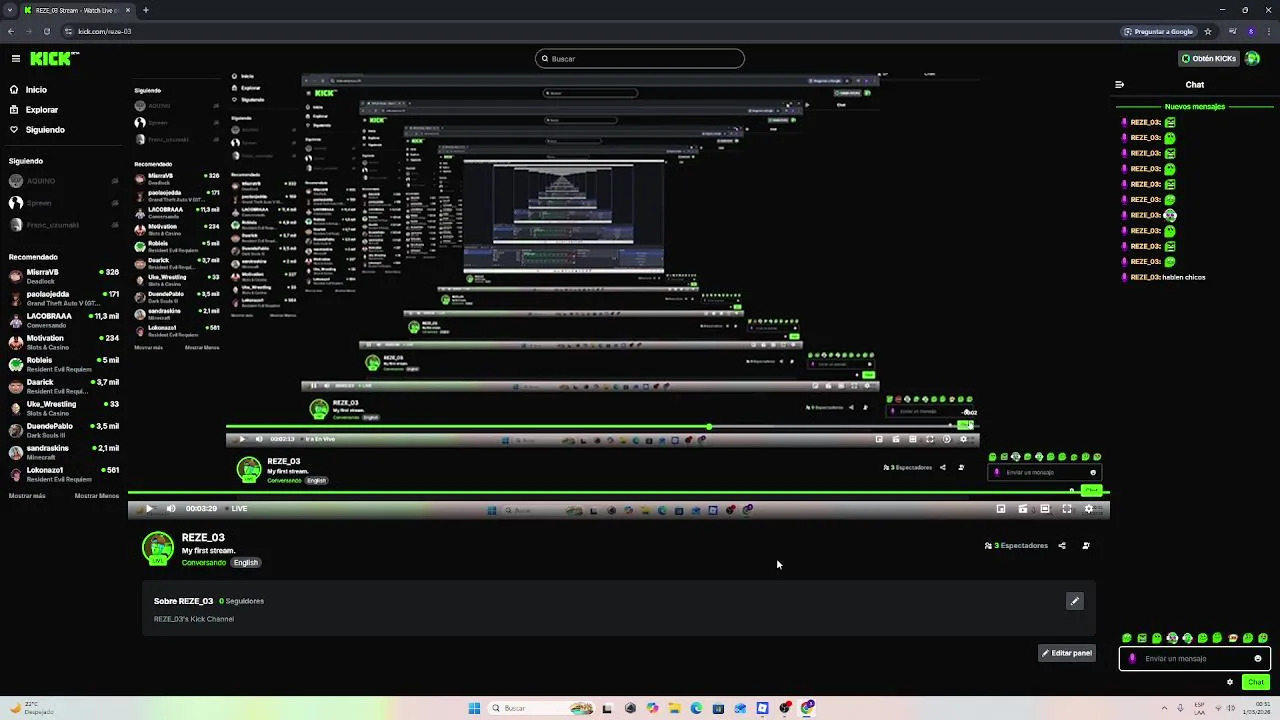Toggle theater mode in the player
Viewport: 1280px width, 720px height.
coord(1045,509)
